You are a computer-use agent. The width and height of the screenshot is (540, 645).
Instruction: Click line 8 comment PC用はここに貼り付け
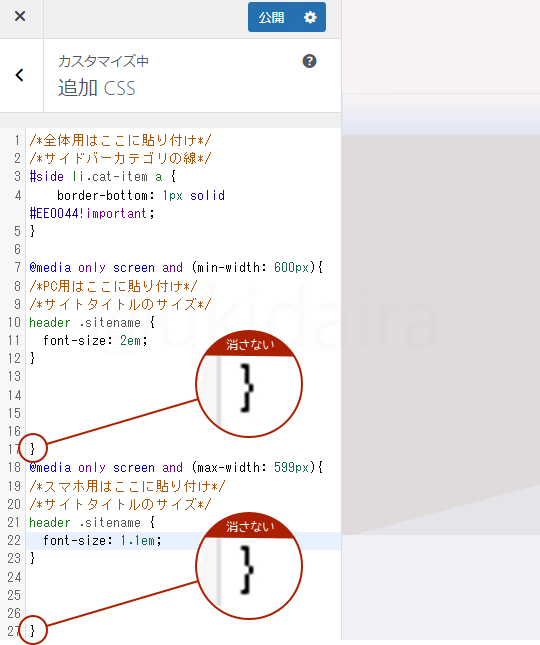point(113,286)
